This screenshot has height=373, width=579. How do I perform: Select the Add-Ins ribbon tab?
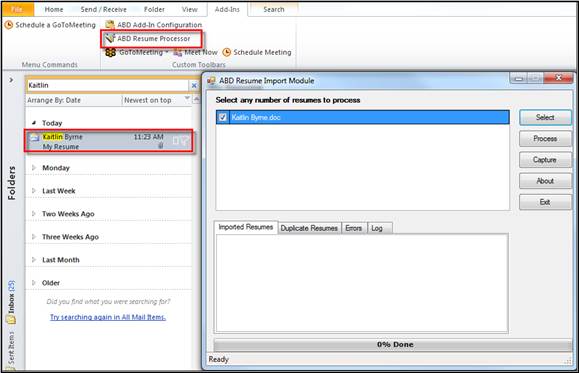click(227, 10)
